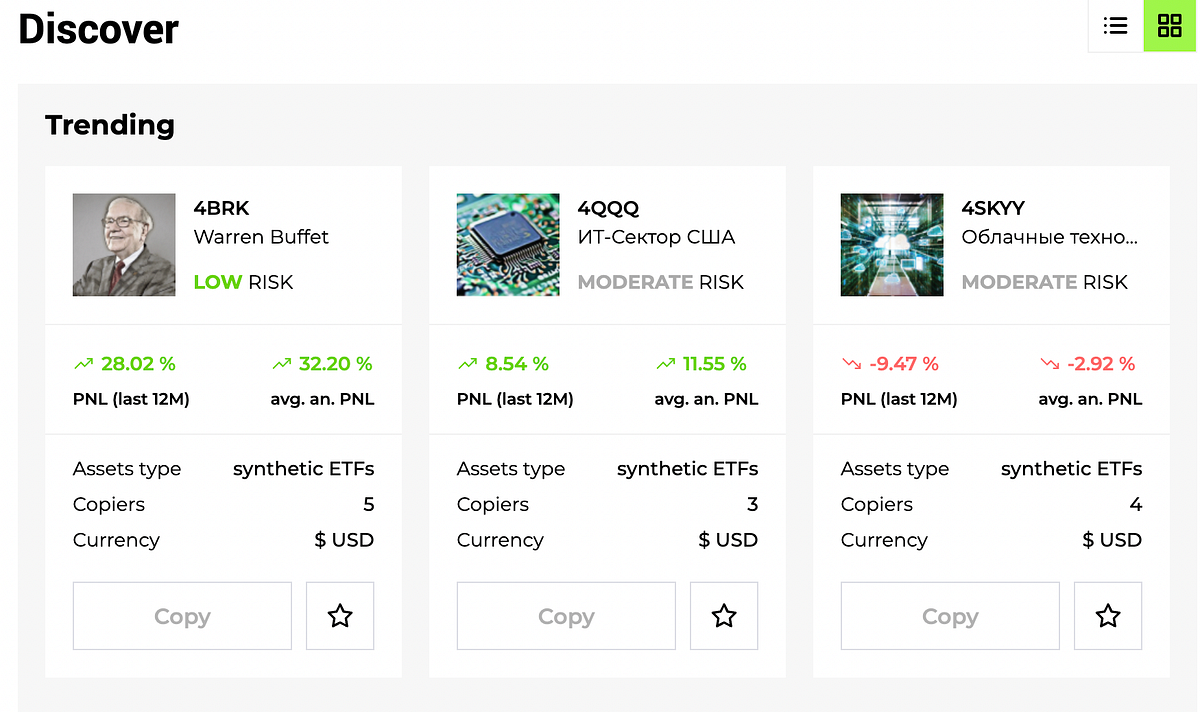The height and width of the screenshot is (712, 1200).
Task: Switch to list view layout
Action: tap(1115, 25)
